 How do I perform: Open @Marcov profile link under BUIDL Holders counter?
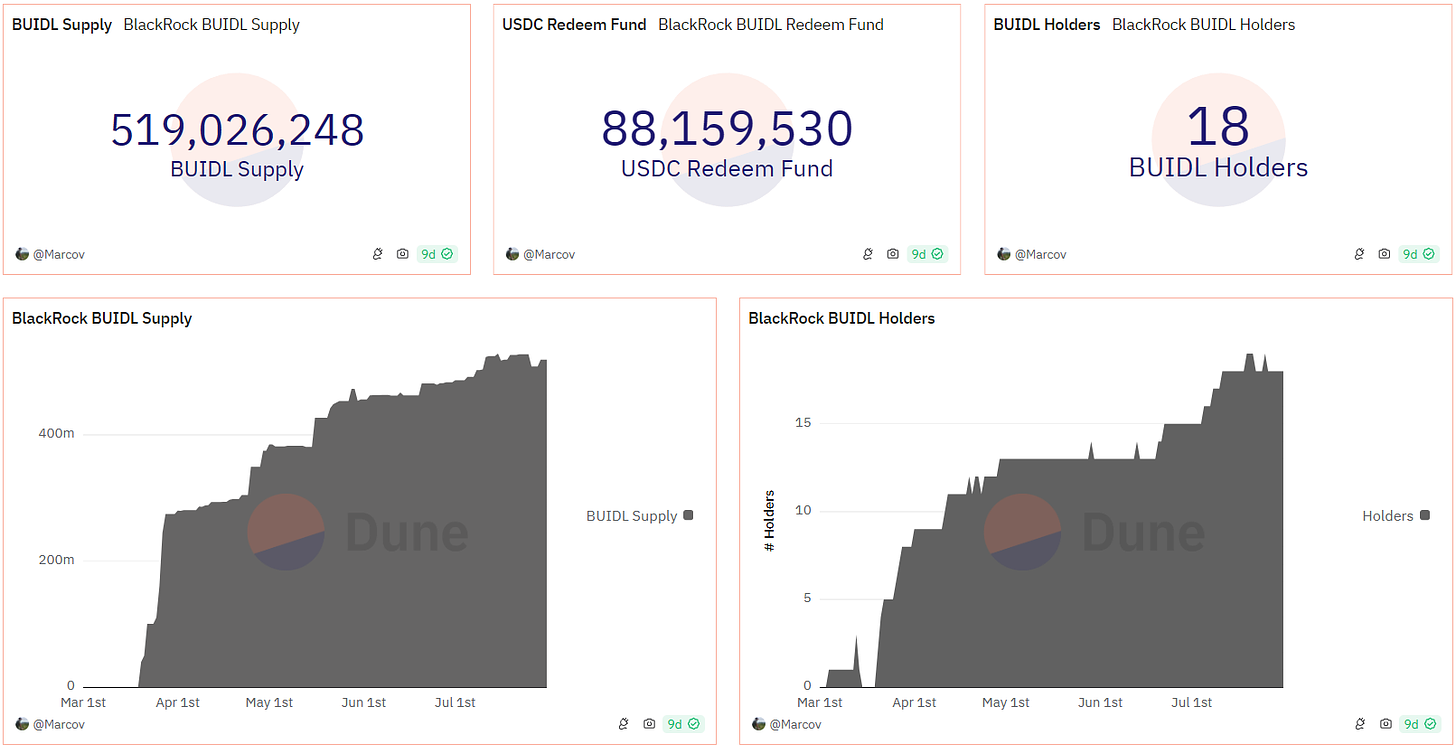tap(1041, 254)
